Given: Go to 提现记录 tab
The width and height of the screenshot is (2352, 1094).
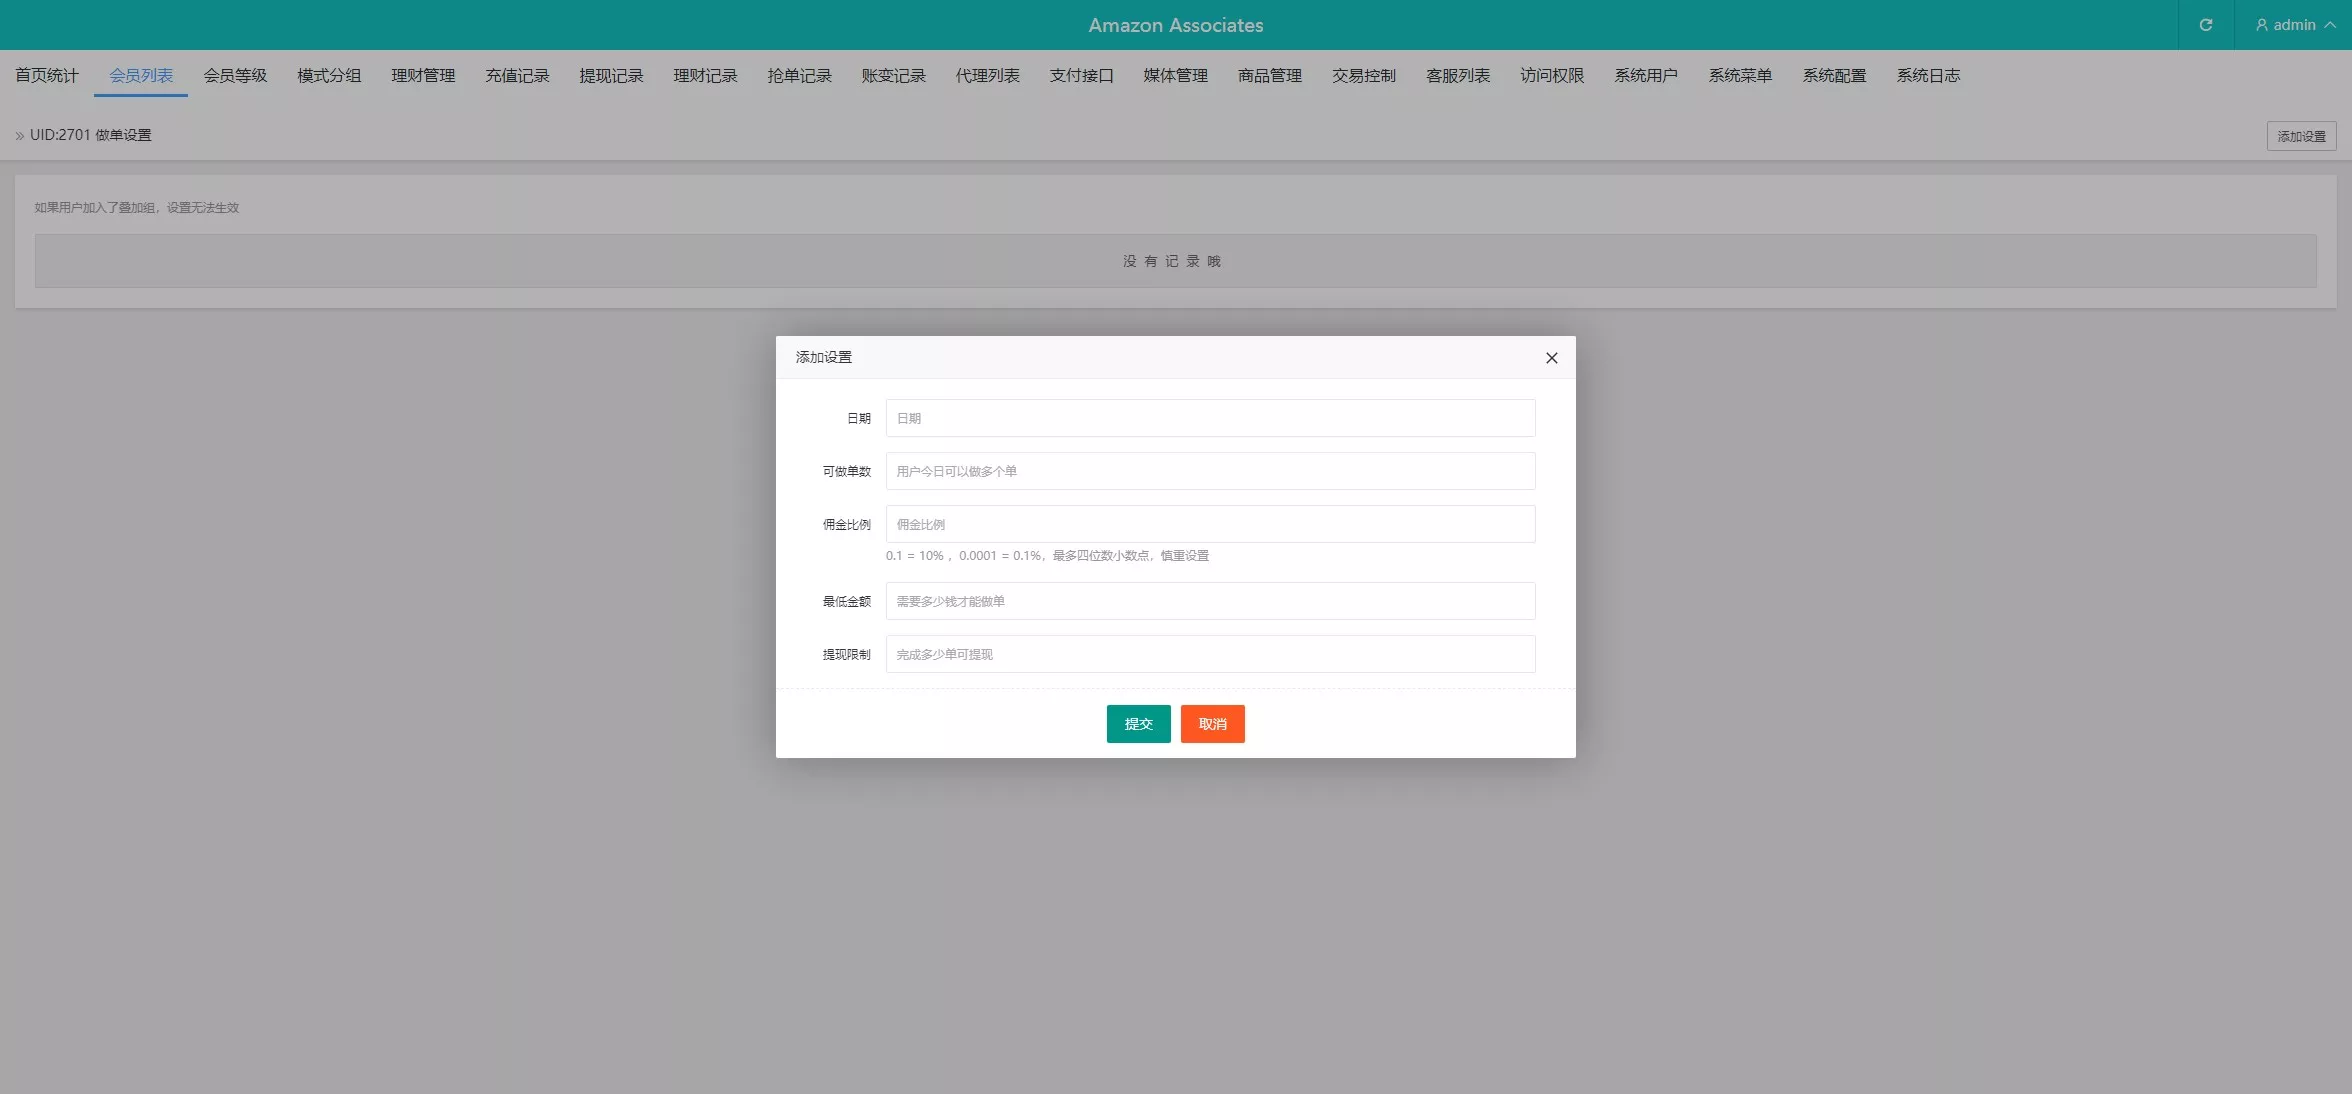Looking at the screenshot, I should point(611,76).
